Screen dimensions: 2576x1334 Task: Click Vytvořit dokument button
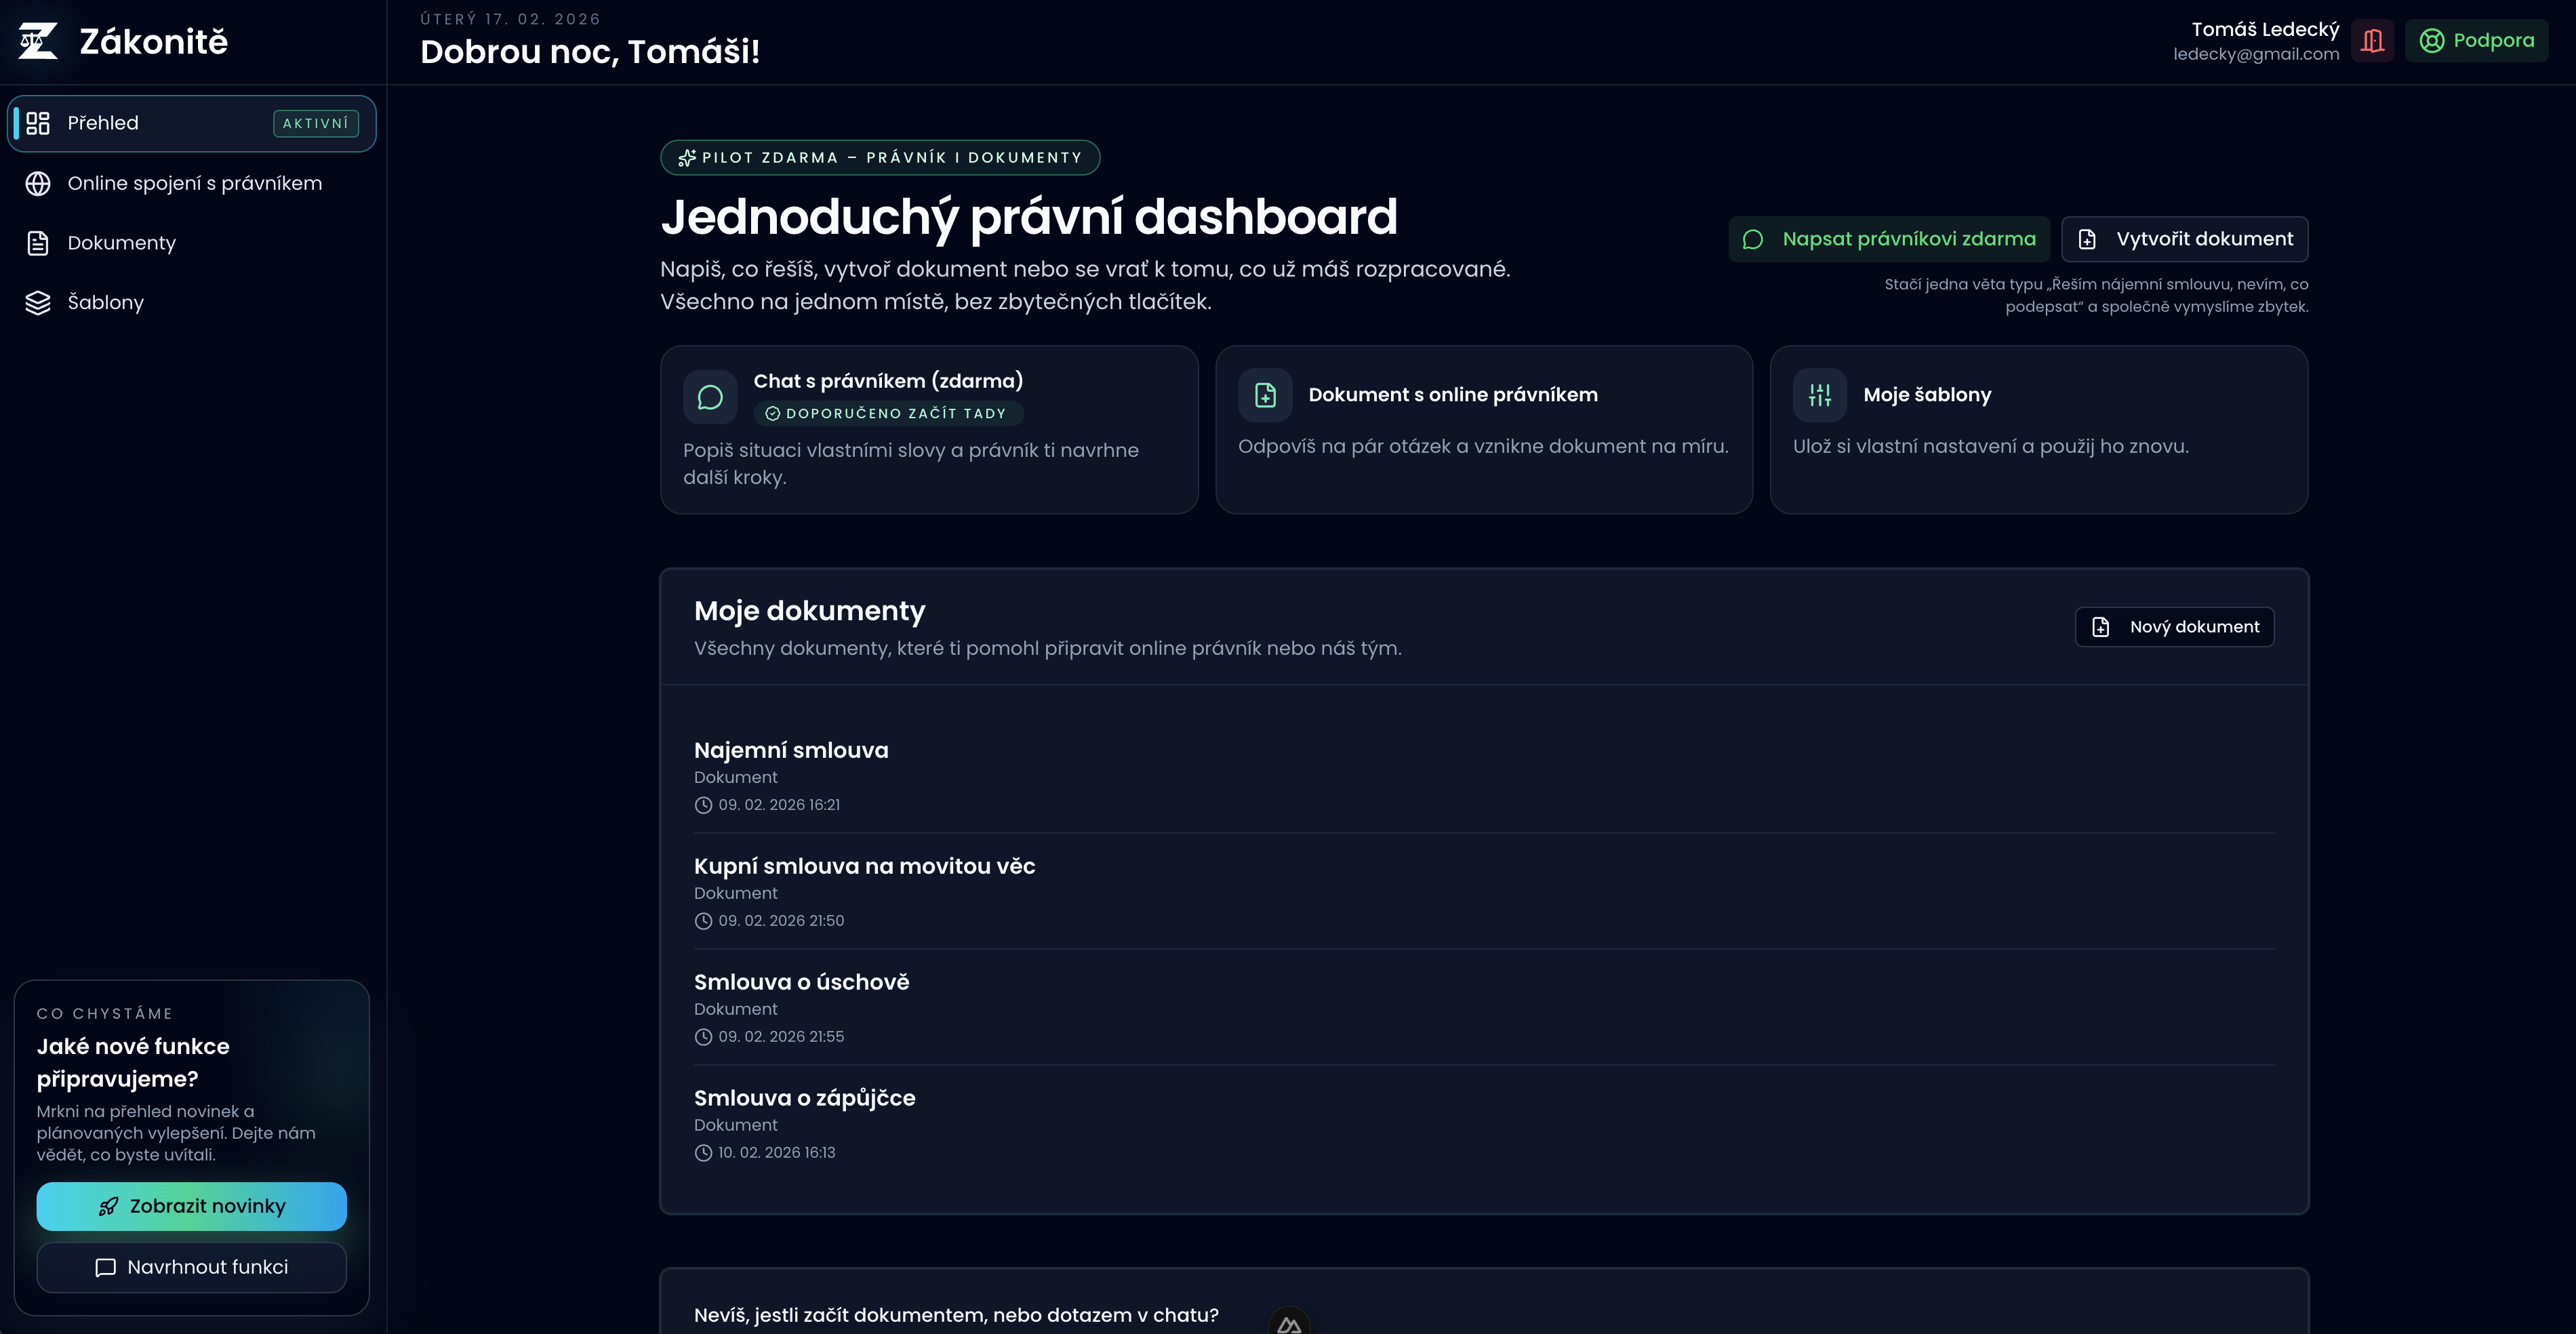[x=2184, y=239]
